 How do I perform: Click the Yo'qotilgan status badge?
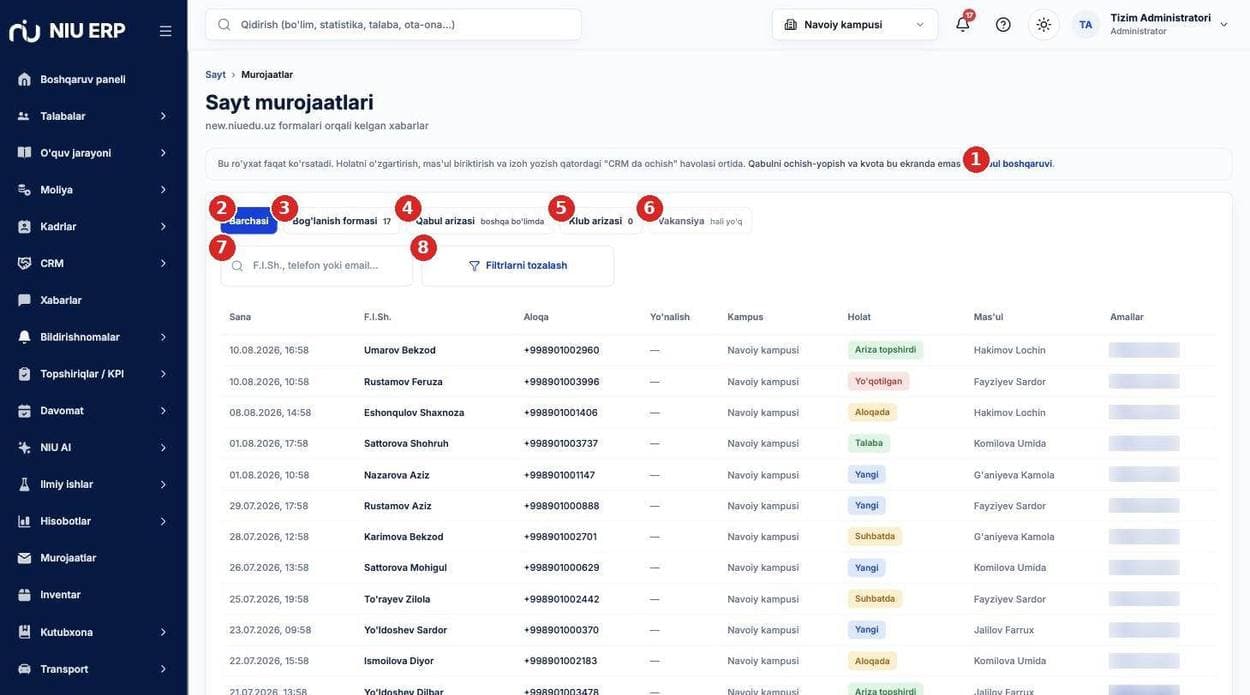coord(879,381)
